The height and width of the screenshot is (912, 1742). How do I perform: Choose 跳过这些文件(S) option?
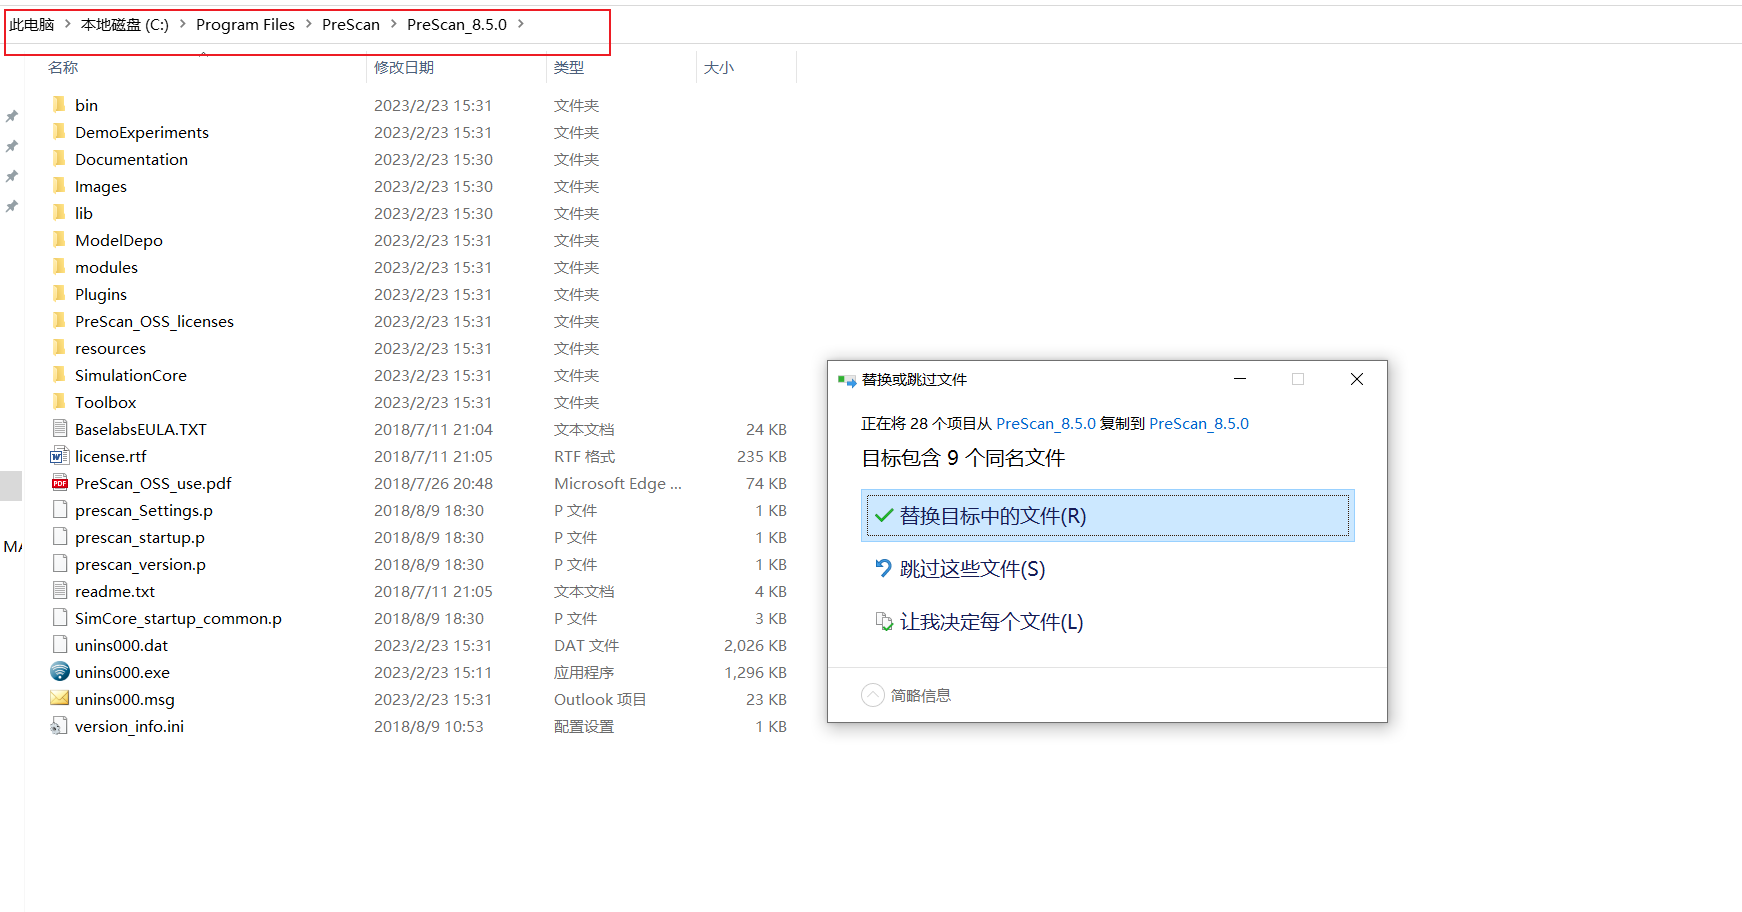point(1107,568)
